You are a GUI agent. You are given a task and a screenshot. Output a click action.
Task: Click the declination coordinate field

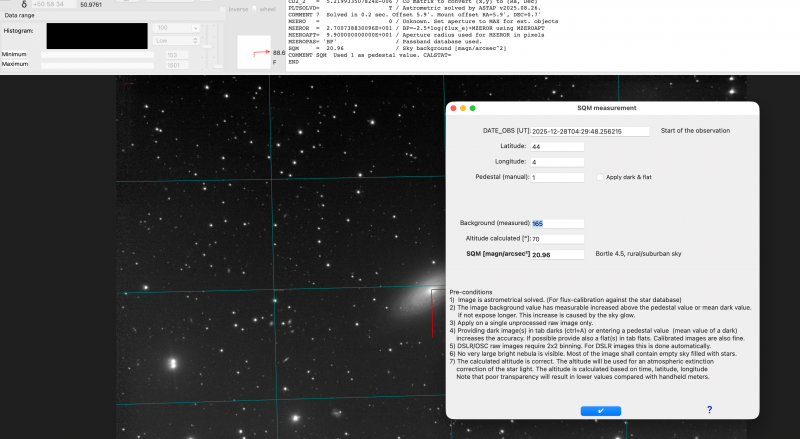(x=54, y=4)
